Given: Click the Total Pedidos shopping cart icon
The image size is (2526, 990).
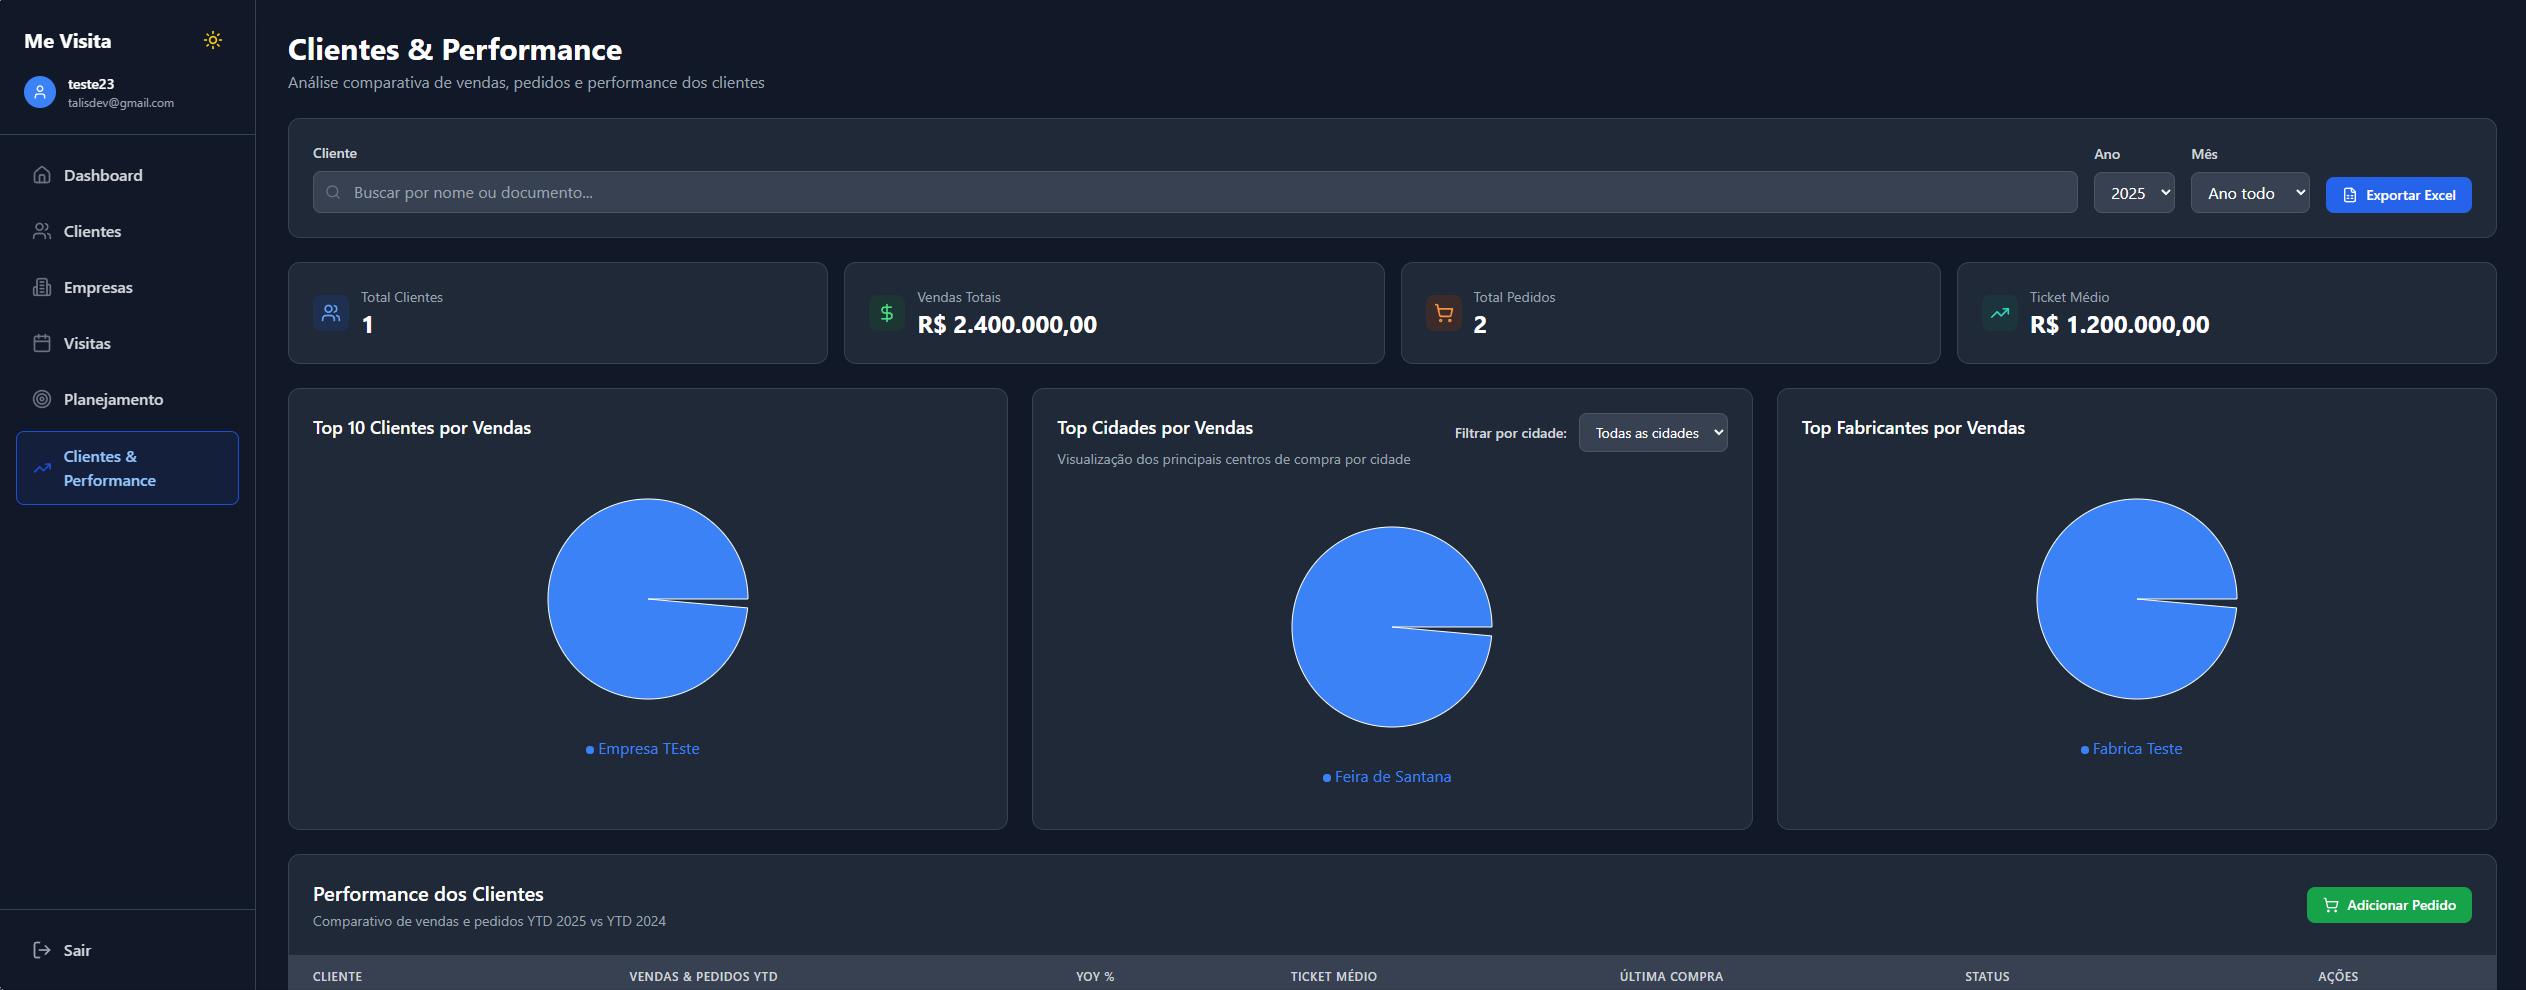Looking at the screenshot, I should click(1443, 313).
